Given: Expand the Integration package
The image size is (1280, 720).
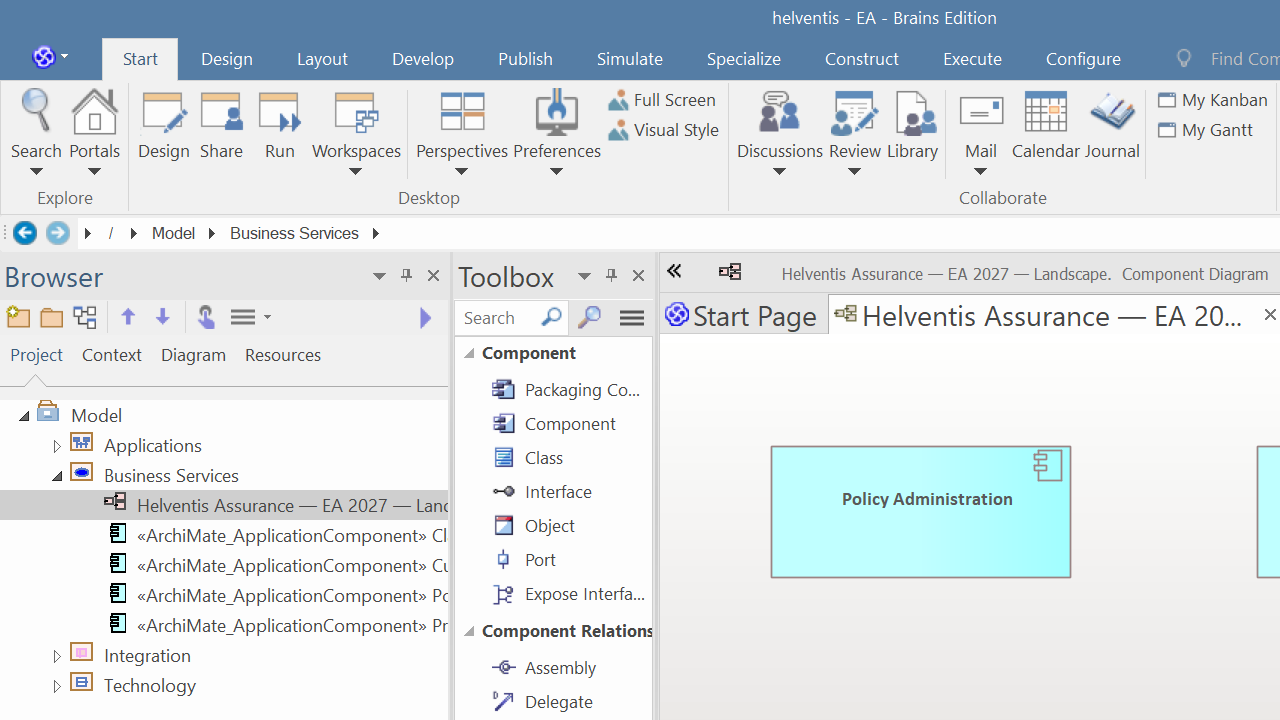Looking at the screenshot, I should [x=57, y=656].
